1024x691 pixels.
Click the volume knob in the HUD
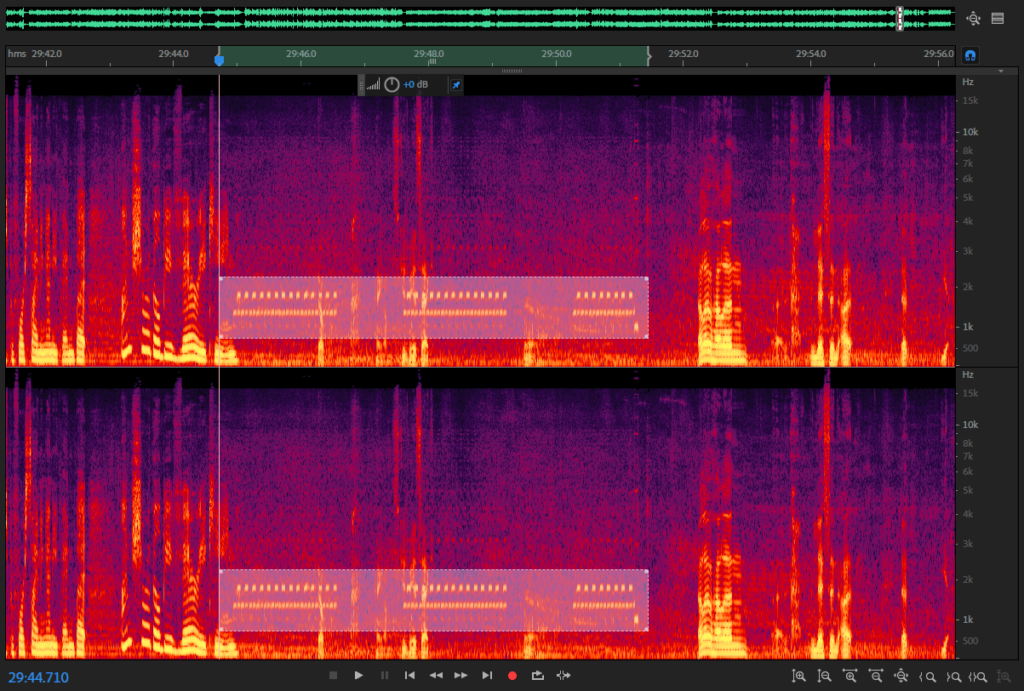click(390, 84)
